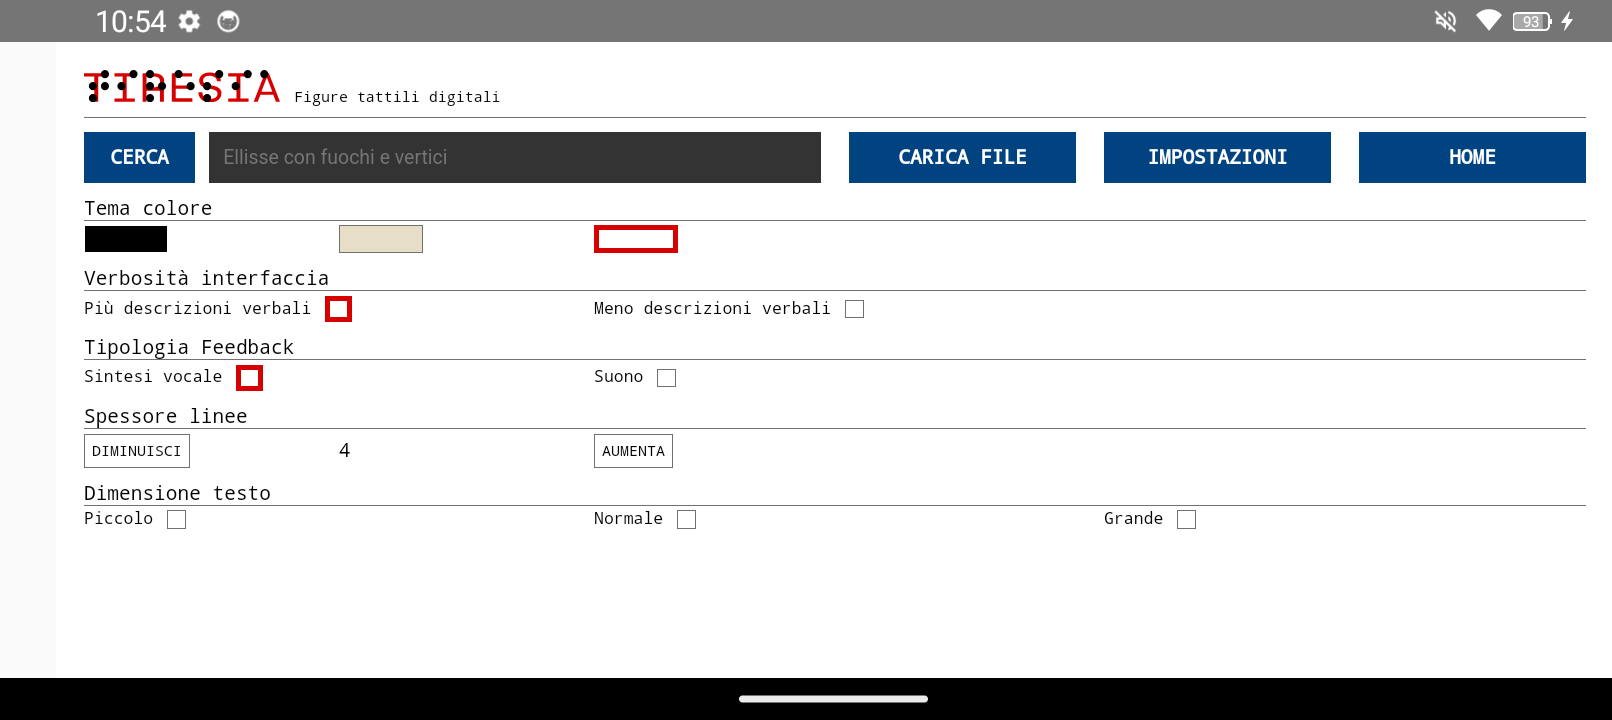This screenshot has width=1612, height=720.
Task: Focus the search text field
Action: coord(514,157)
